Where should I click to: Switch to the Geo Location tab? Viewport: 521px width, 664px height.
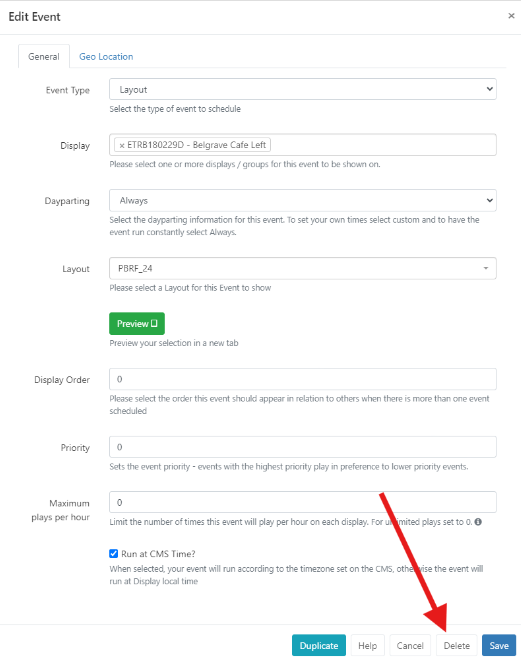pos(106,57)
